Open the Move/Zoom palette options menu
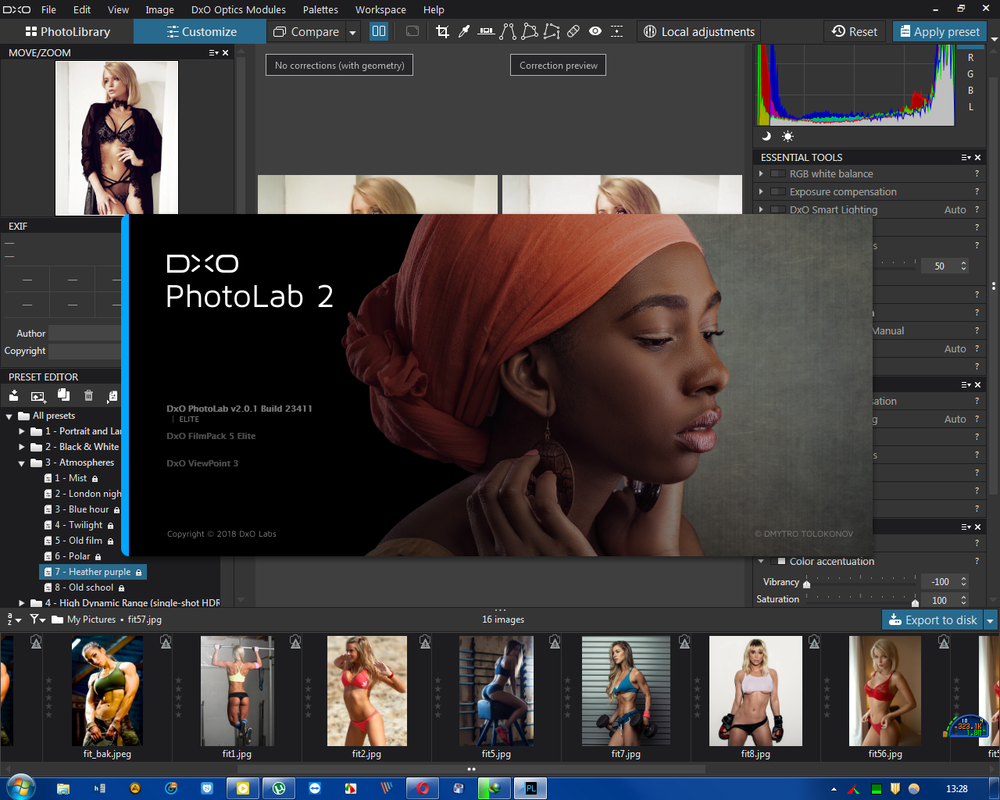1000x800 pixels. pos(213,53)
